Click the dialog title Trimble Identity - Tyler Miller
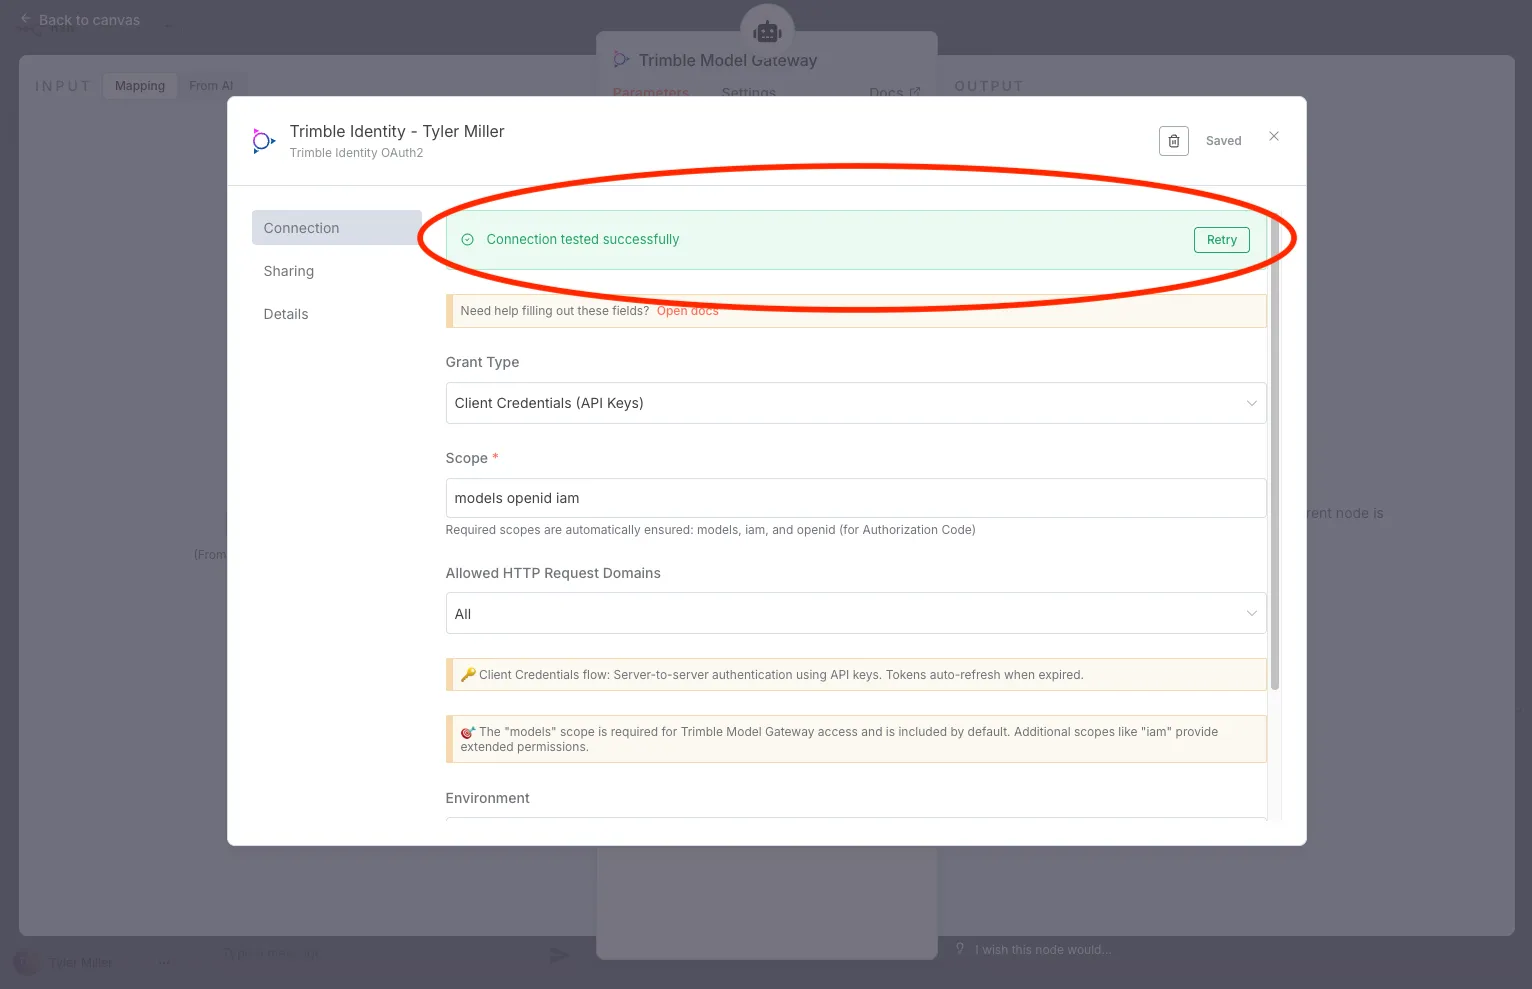The width and height of the screenshot is (1532, 989). (397, 131)
